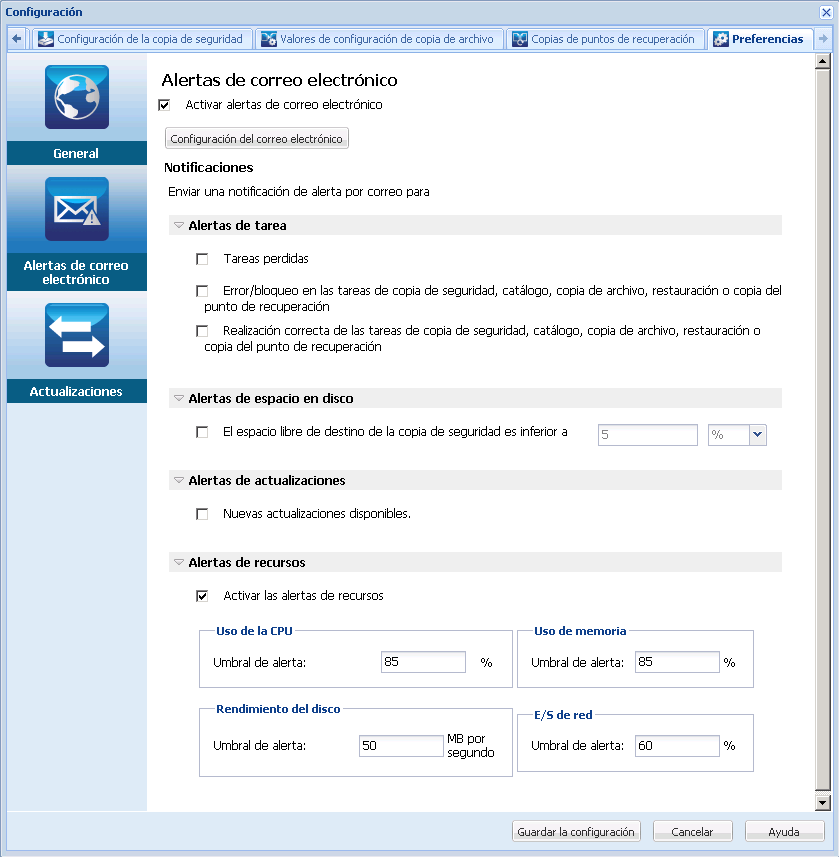The height and width of the screenshot is (857, 839).
Task: Click the Rendimiento del disco group label
Action: pos(278,709)
